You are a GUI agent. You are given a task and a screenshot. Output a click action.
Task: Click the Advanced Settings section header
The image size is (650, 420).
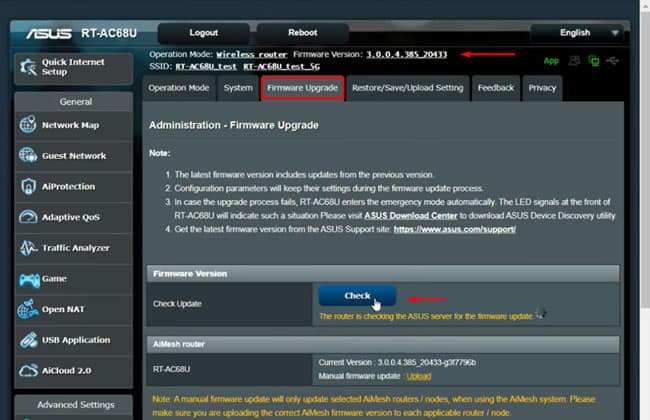(x=74, y=404)
